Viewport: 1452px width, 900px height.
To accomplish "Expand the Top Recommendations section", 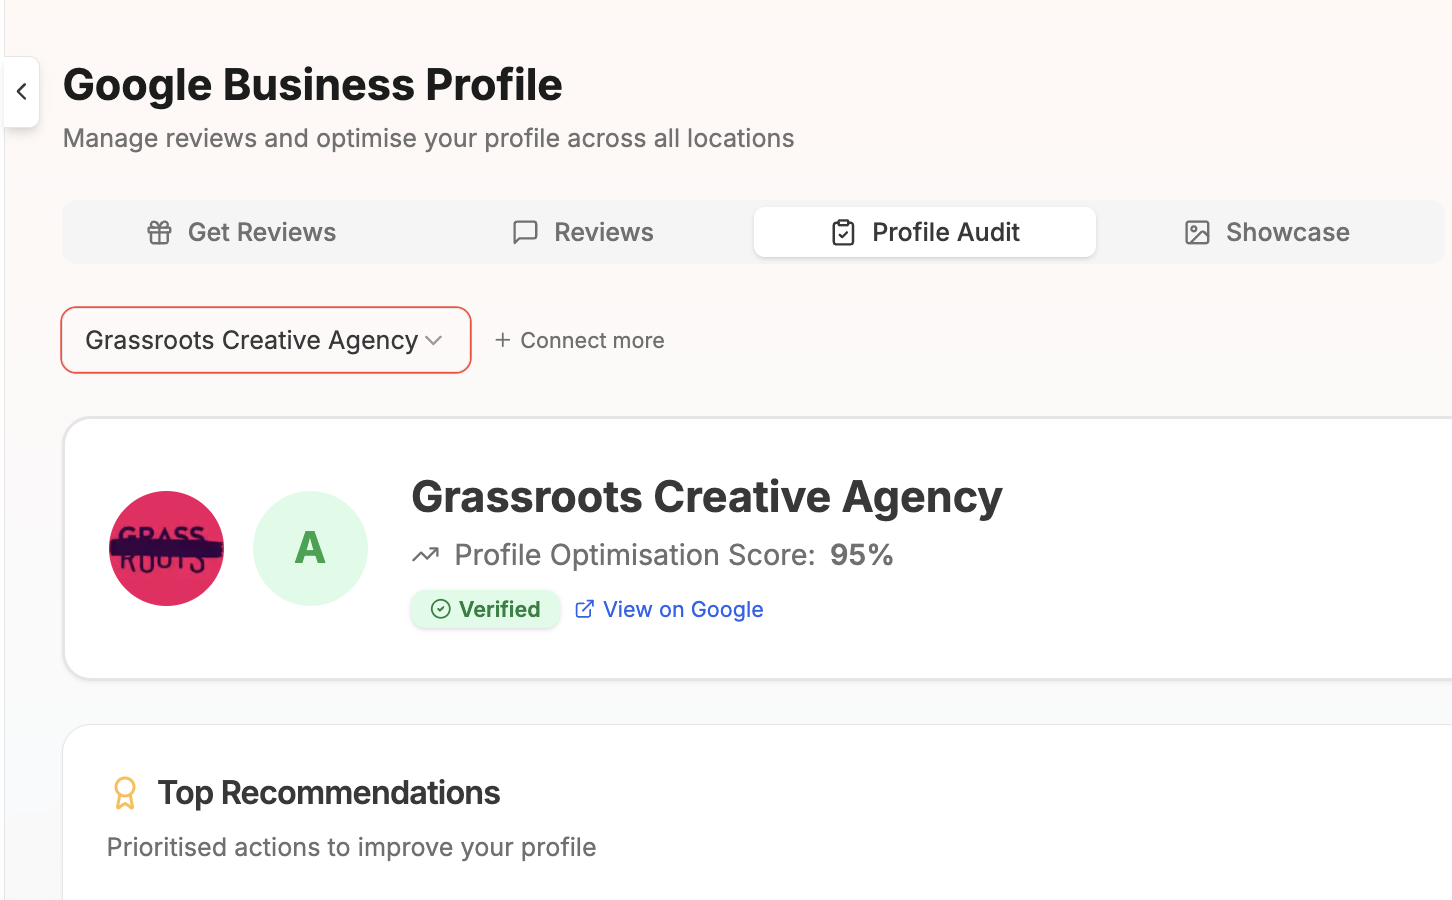I will [329, 792].
